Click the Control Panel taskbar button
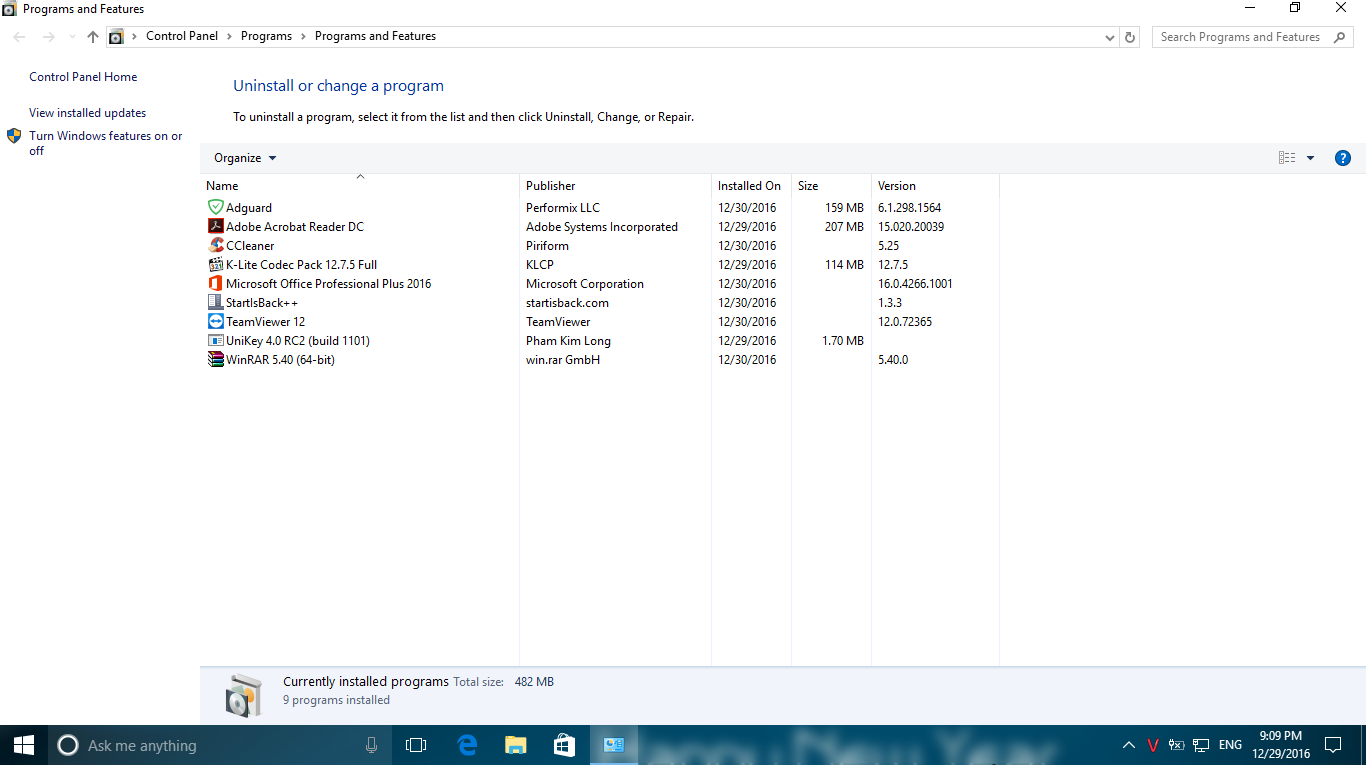The image size is (1366, 765). pos(613,745)
